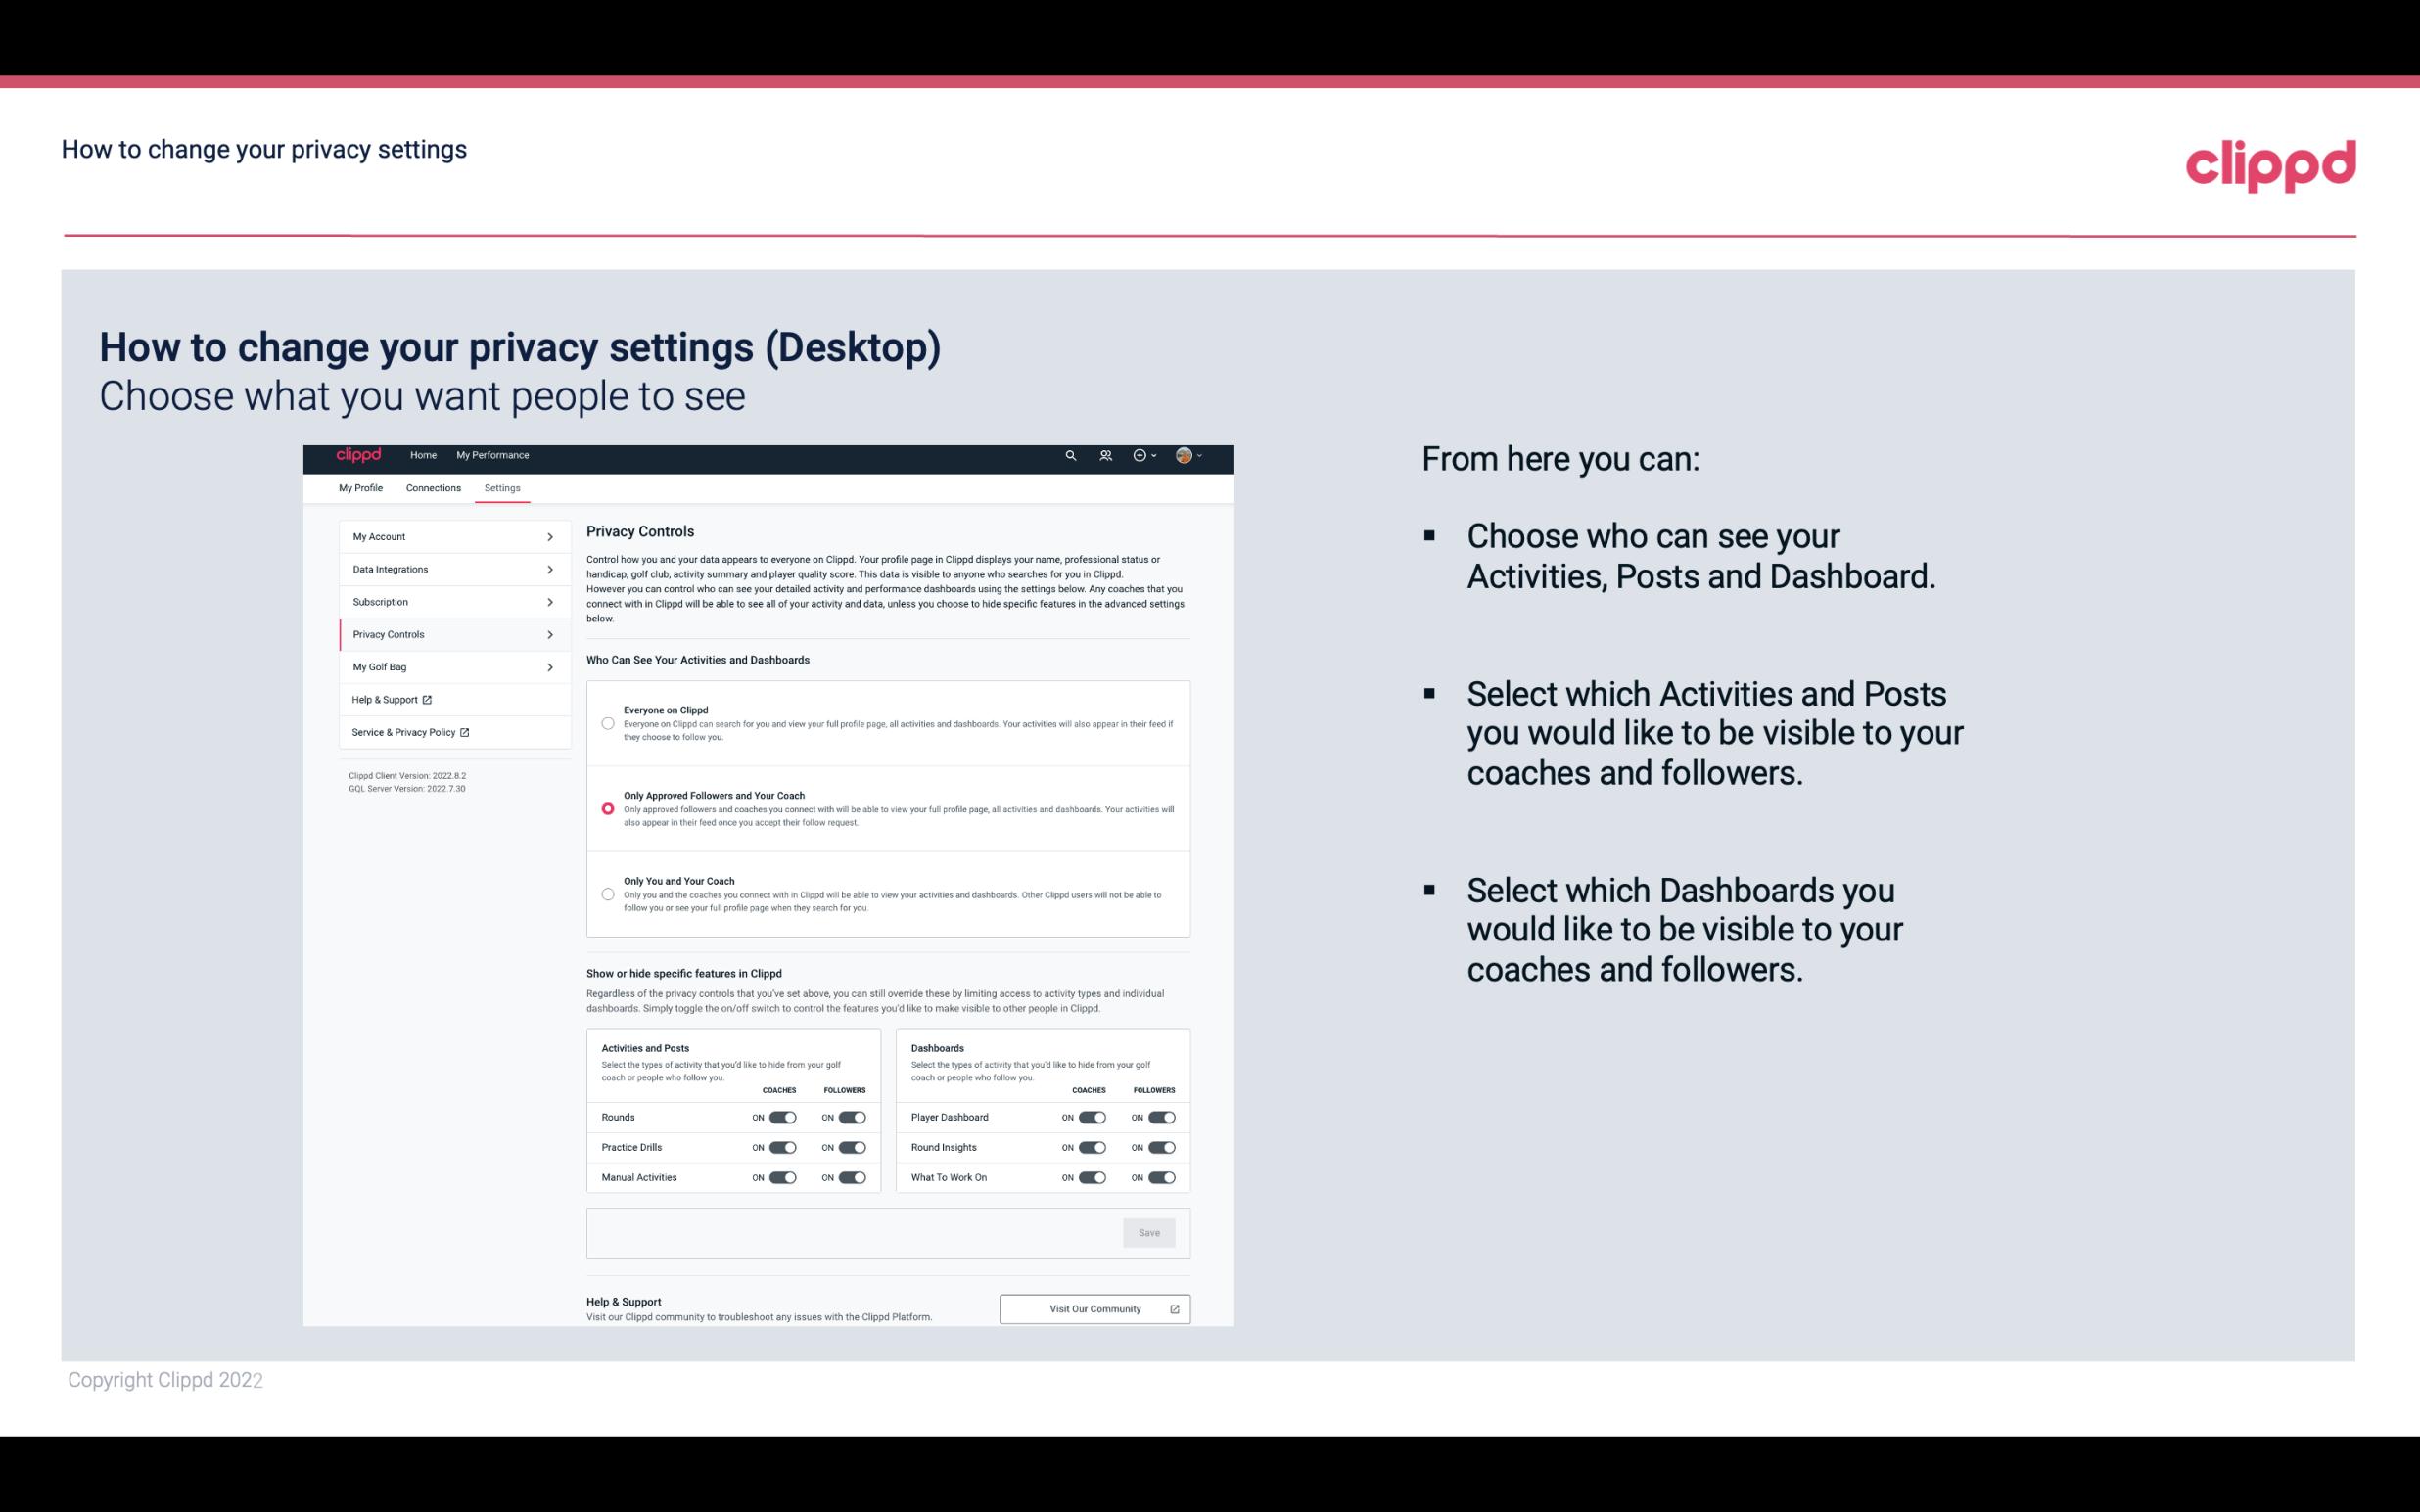Click the Clippd home logo icon
The image size is (2420, 1512).
pyautogui.click(x=359, y=455)
